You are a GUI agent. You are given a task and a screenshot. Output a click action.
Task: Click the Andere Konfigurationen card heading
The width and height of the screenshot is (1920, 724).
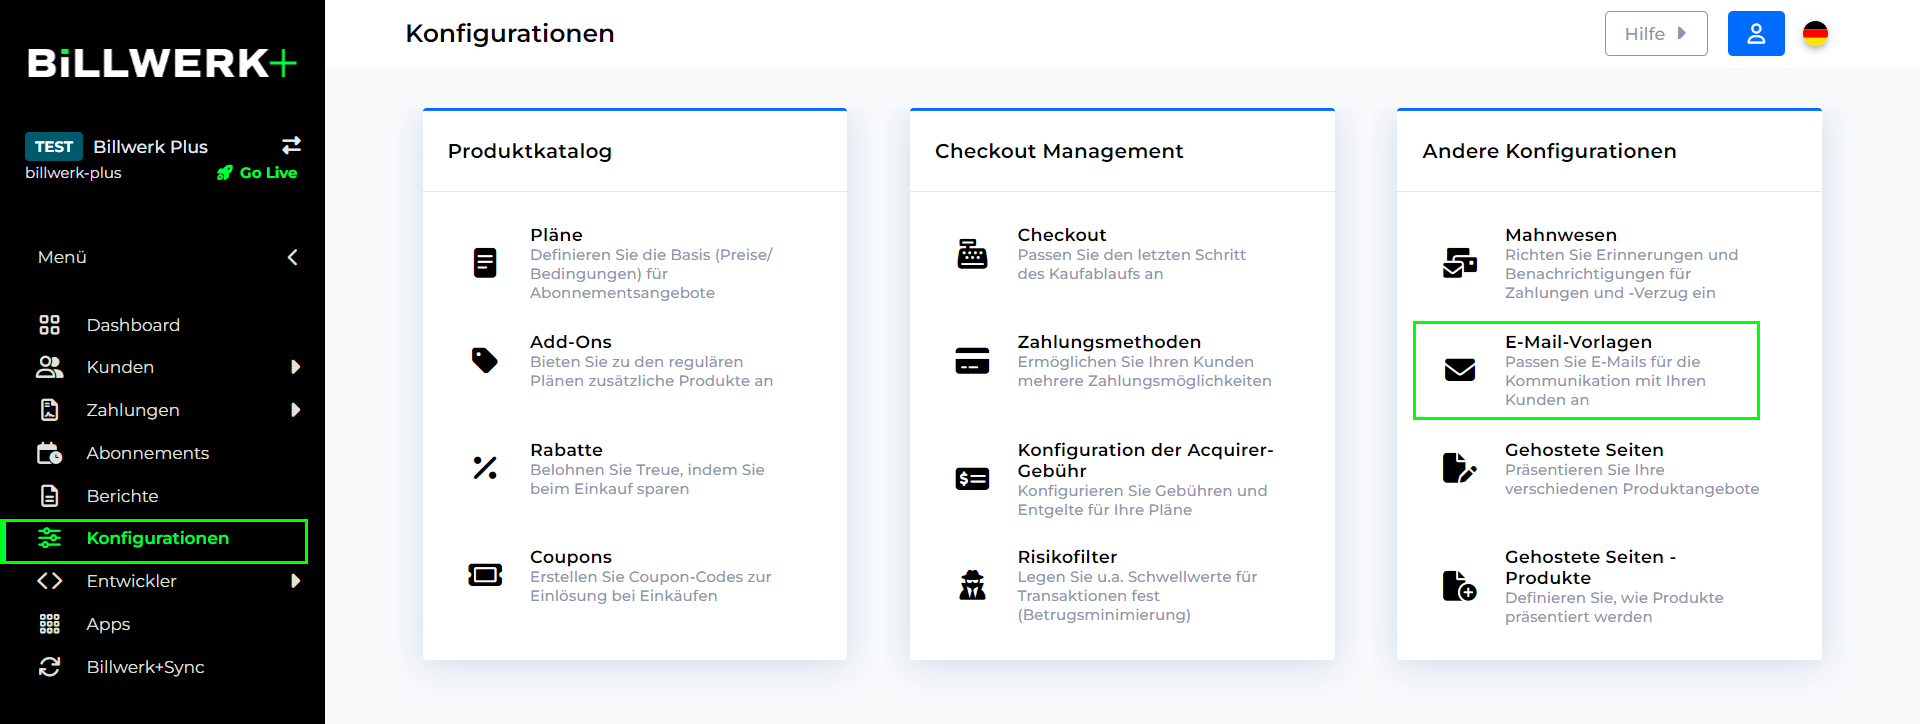1549,151
